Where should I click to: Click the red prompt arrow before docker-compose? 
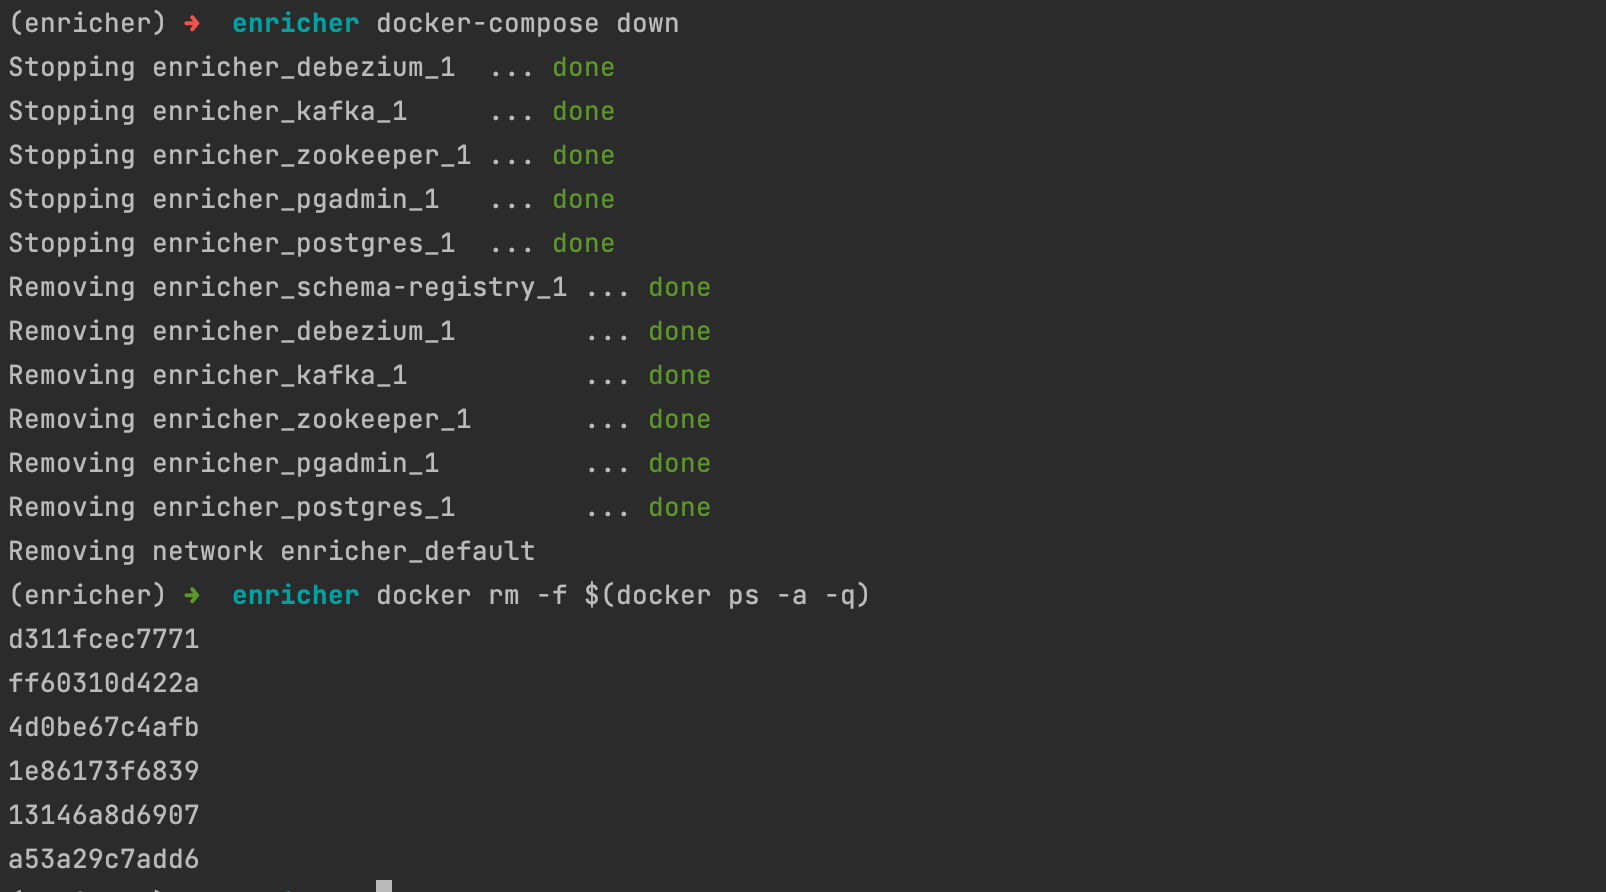pos(192,23)
